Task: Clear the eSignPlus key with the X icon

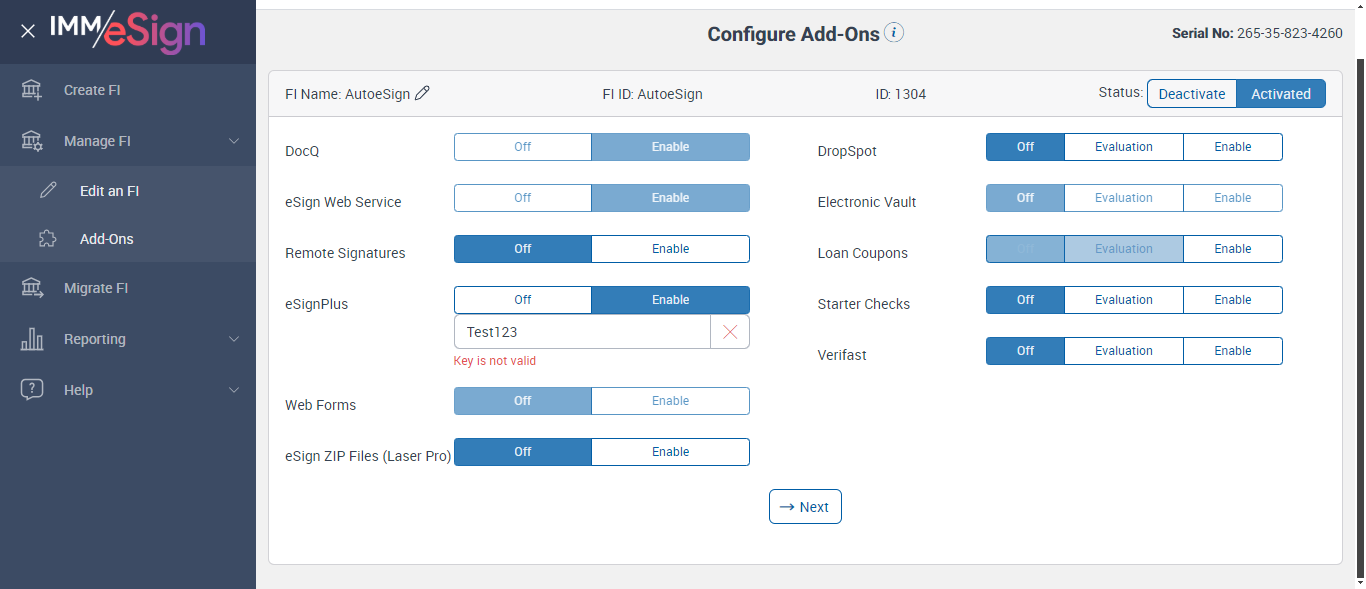Action: pyautogui.click(x=730, y=332)
